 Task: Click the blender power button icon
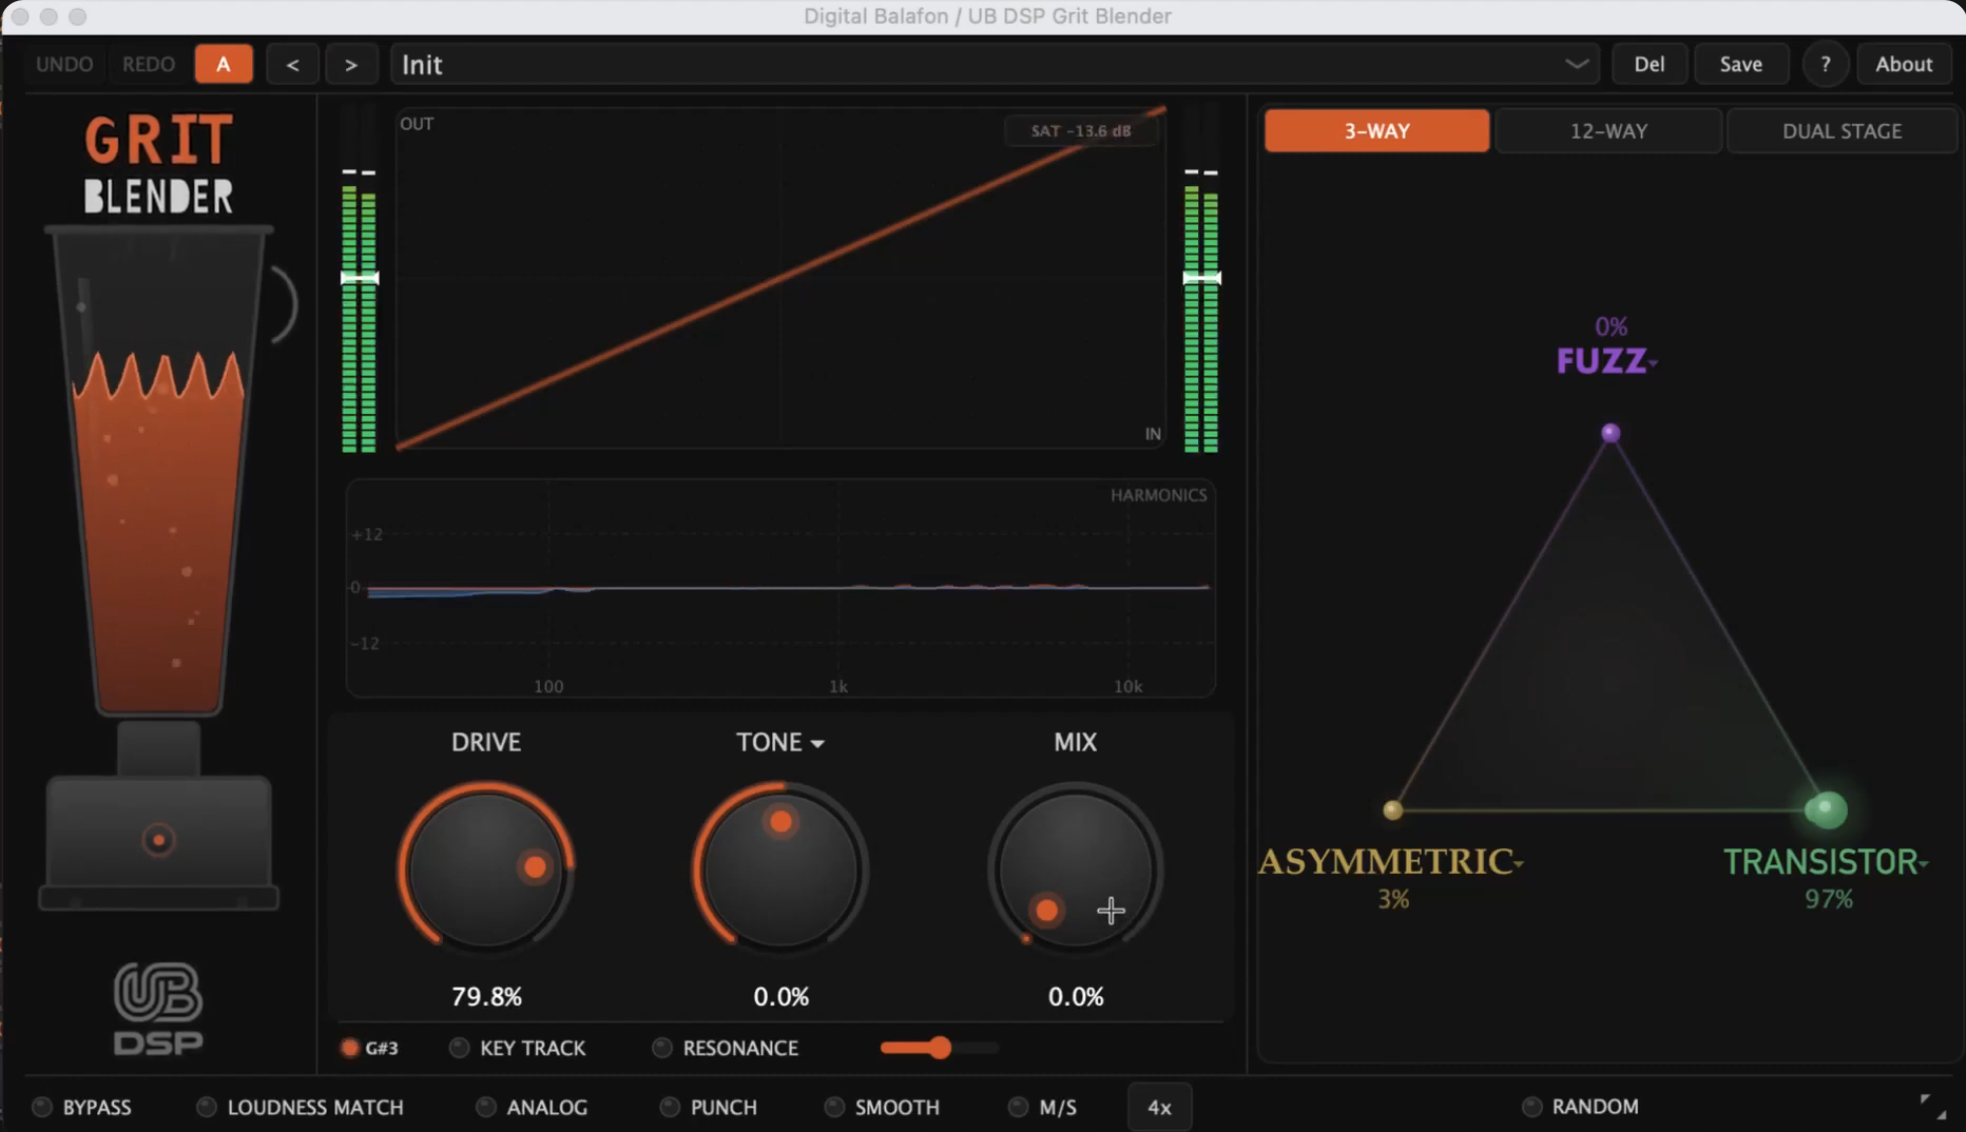tap(158, 840)
